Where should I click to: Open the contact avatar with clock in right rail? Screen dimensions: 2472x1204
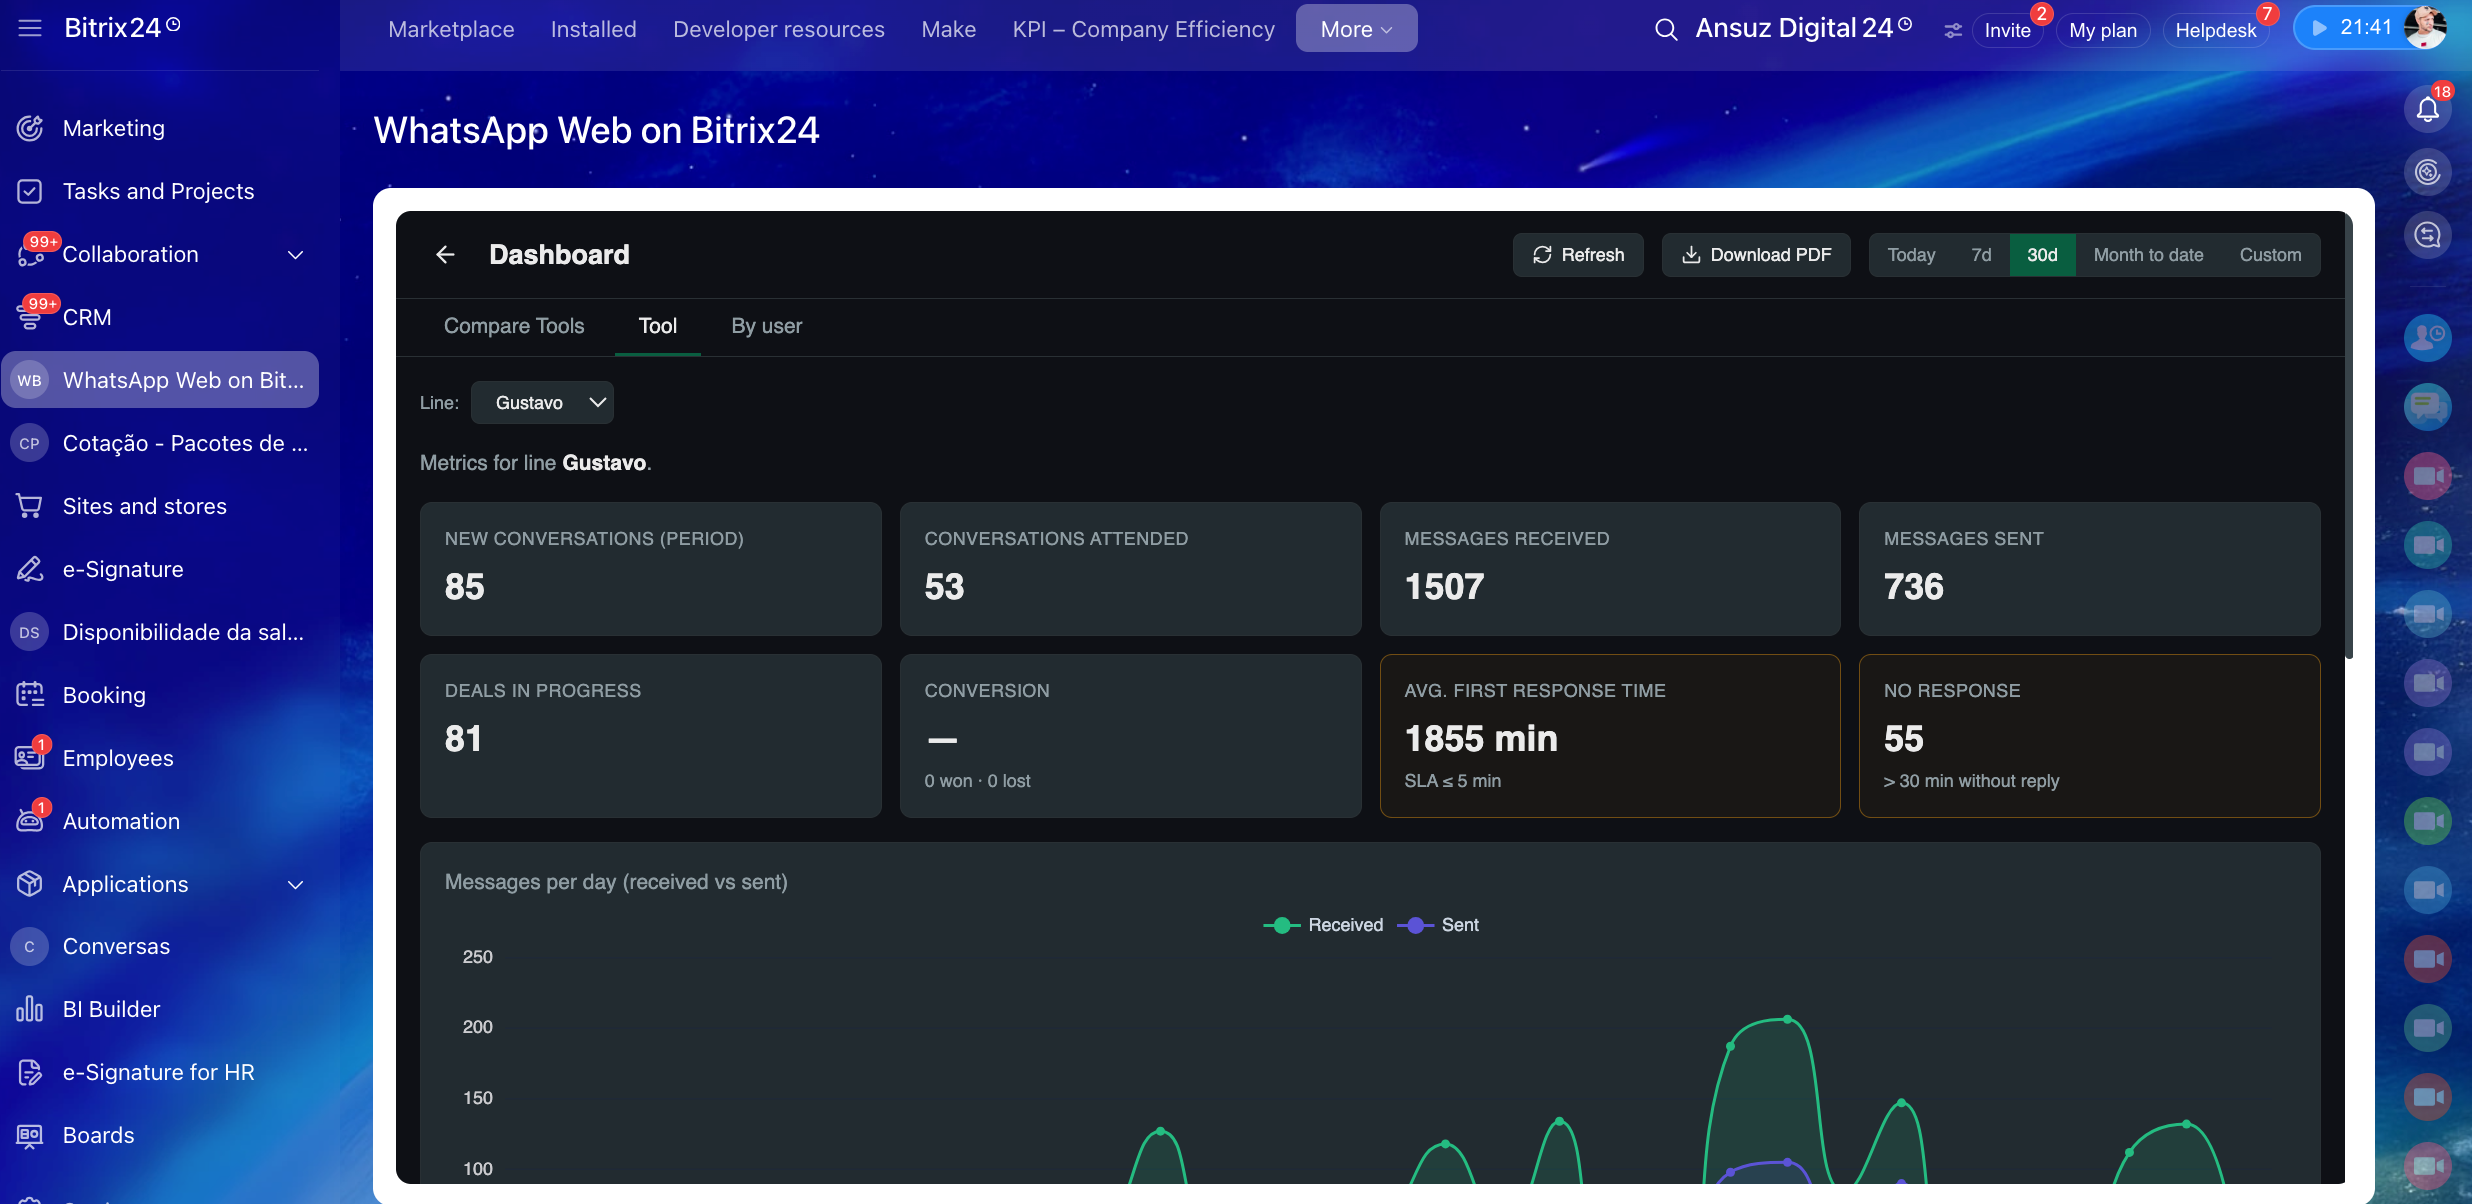point(2428,338)
